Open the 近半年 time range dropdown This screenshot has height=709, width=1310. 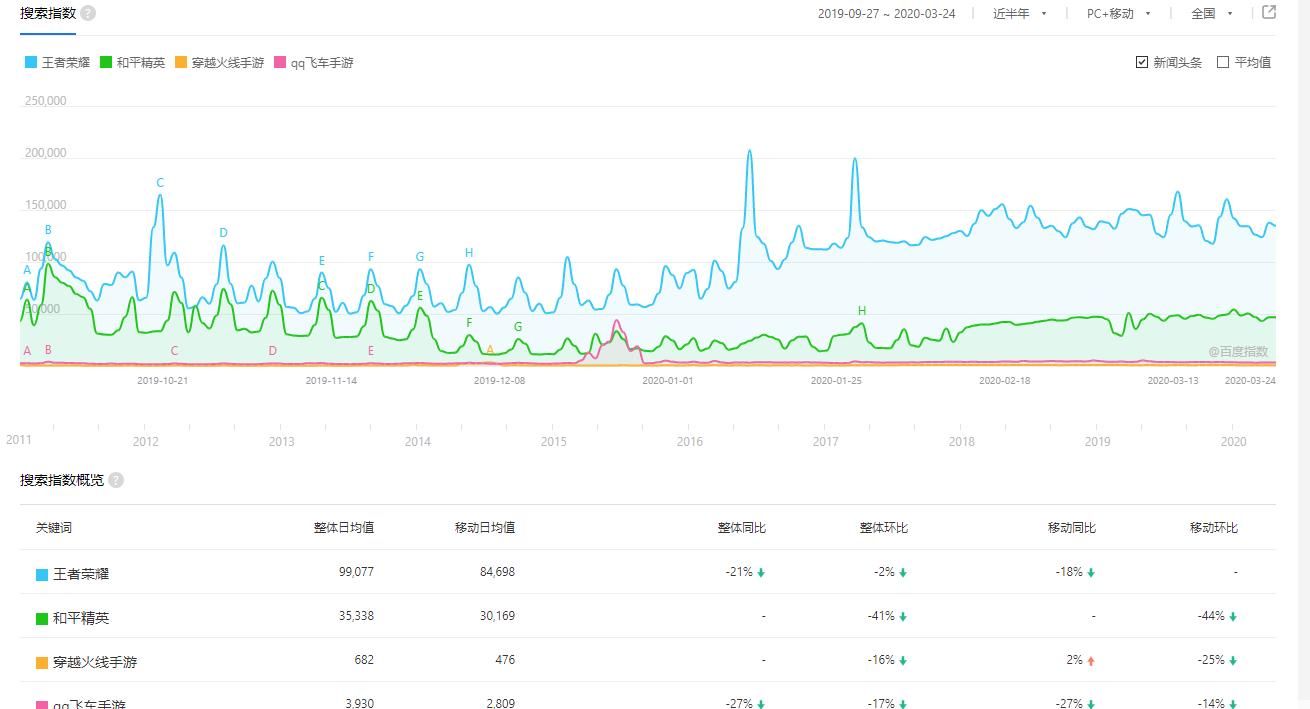click(x=1020, y=14)
